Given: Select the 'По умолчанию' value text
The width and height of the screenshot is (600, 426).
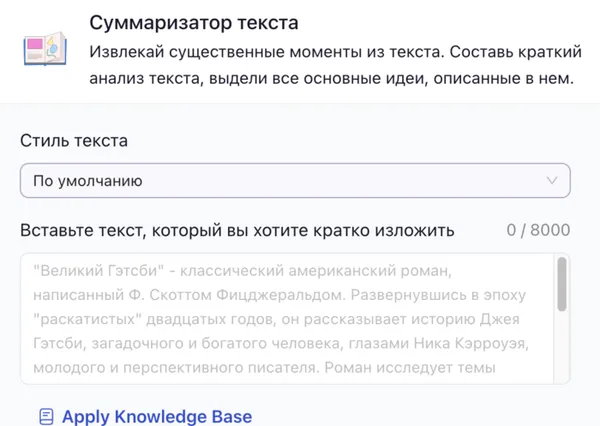Looking at the screenshot, I should (x=88, y=181).
